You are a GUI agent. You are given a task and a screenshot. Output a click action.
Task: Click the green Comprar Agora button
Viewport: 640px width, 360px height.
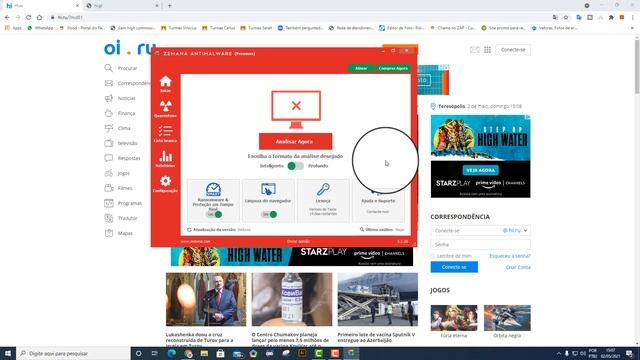[393, 68]
